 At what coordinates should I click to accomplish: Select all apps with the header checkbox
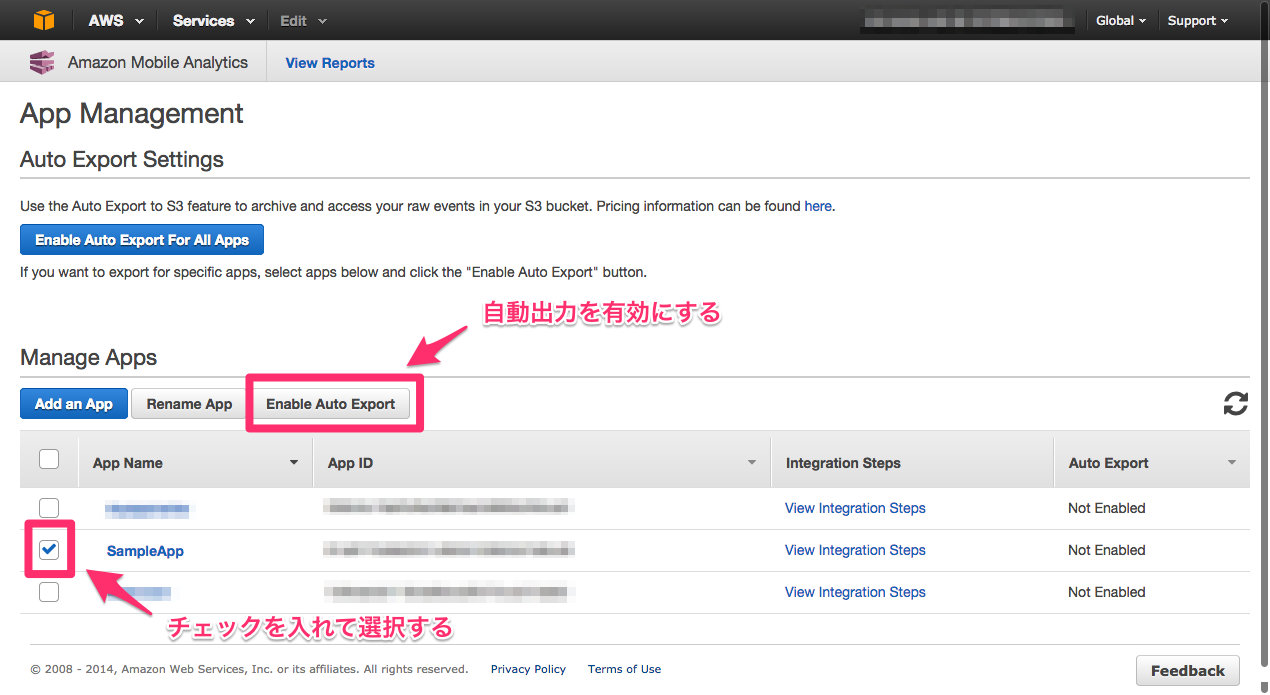click(x=48, y=458)
